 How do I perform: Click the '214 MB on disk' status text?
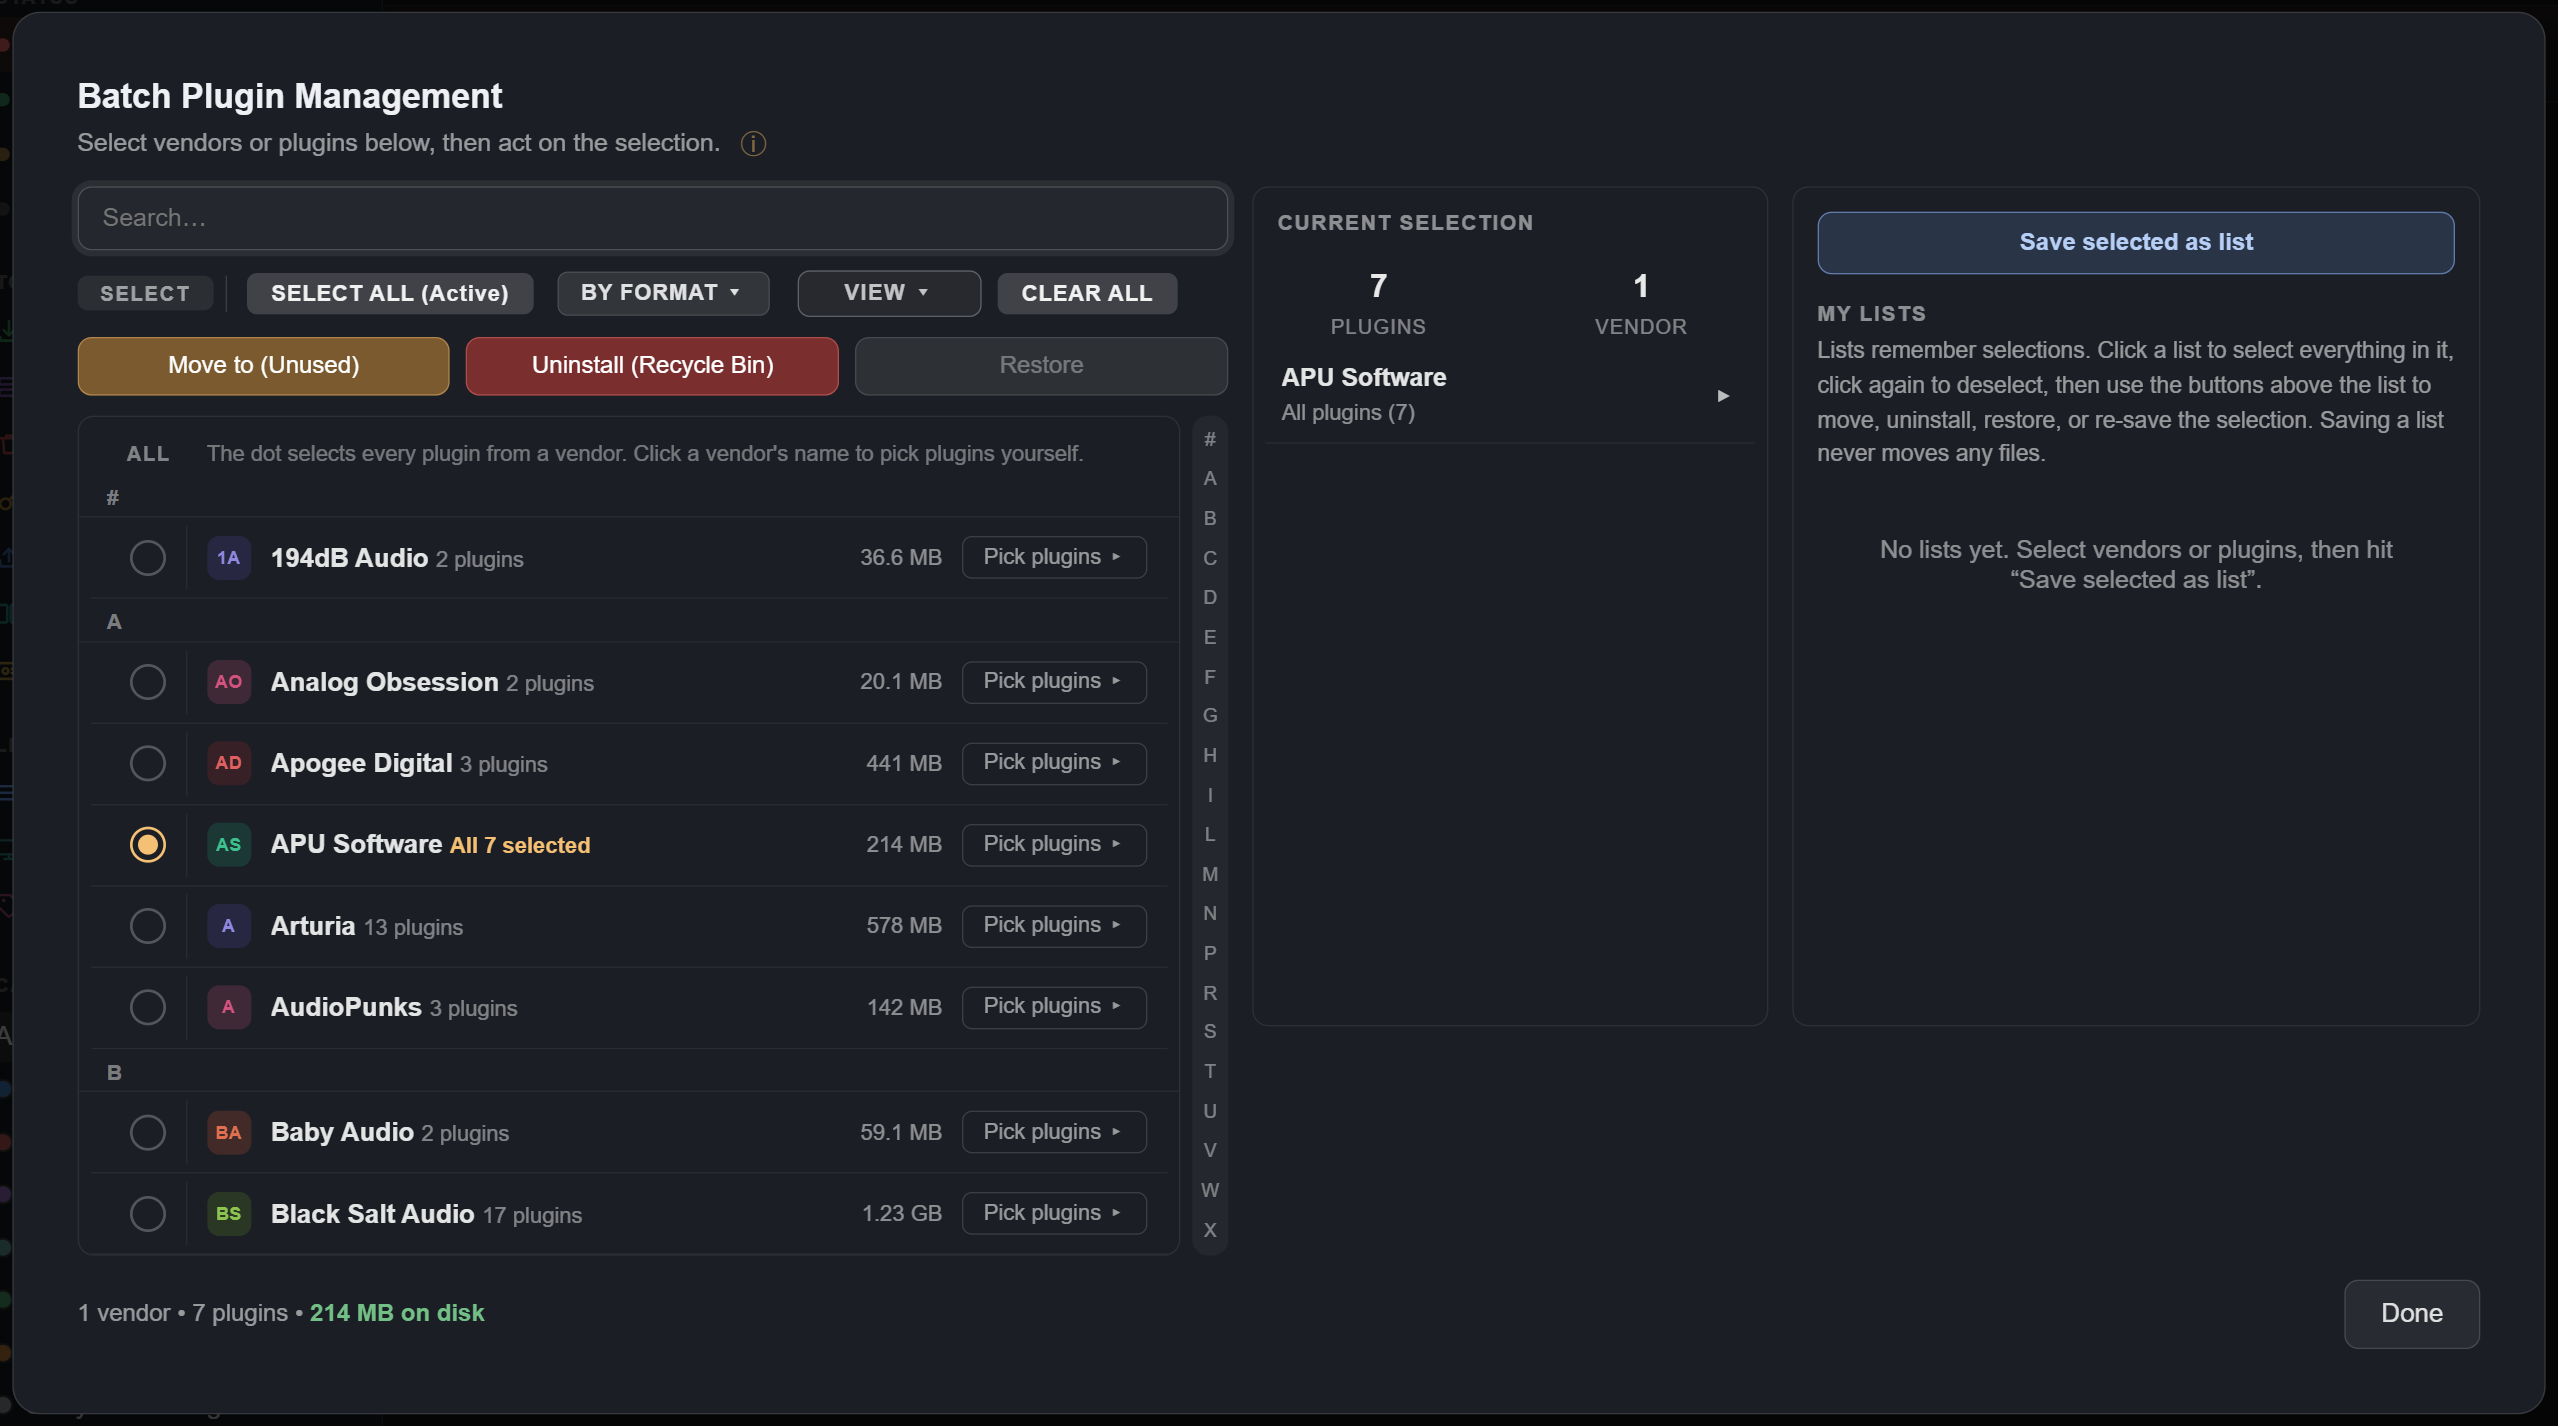click(397, 1314)
